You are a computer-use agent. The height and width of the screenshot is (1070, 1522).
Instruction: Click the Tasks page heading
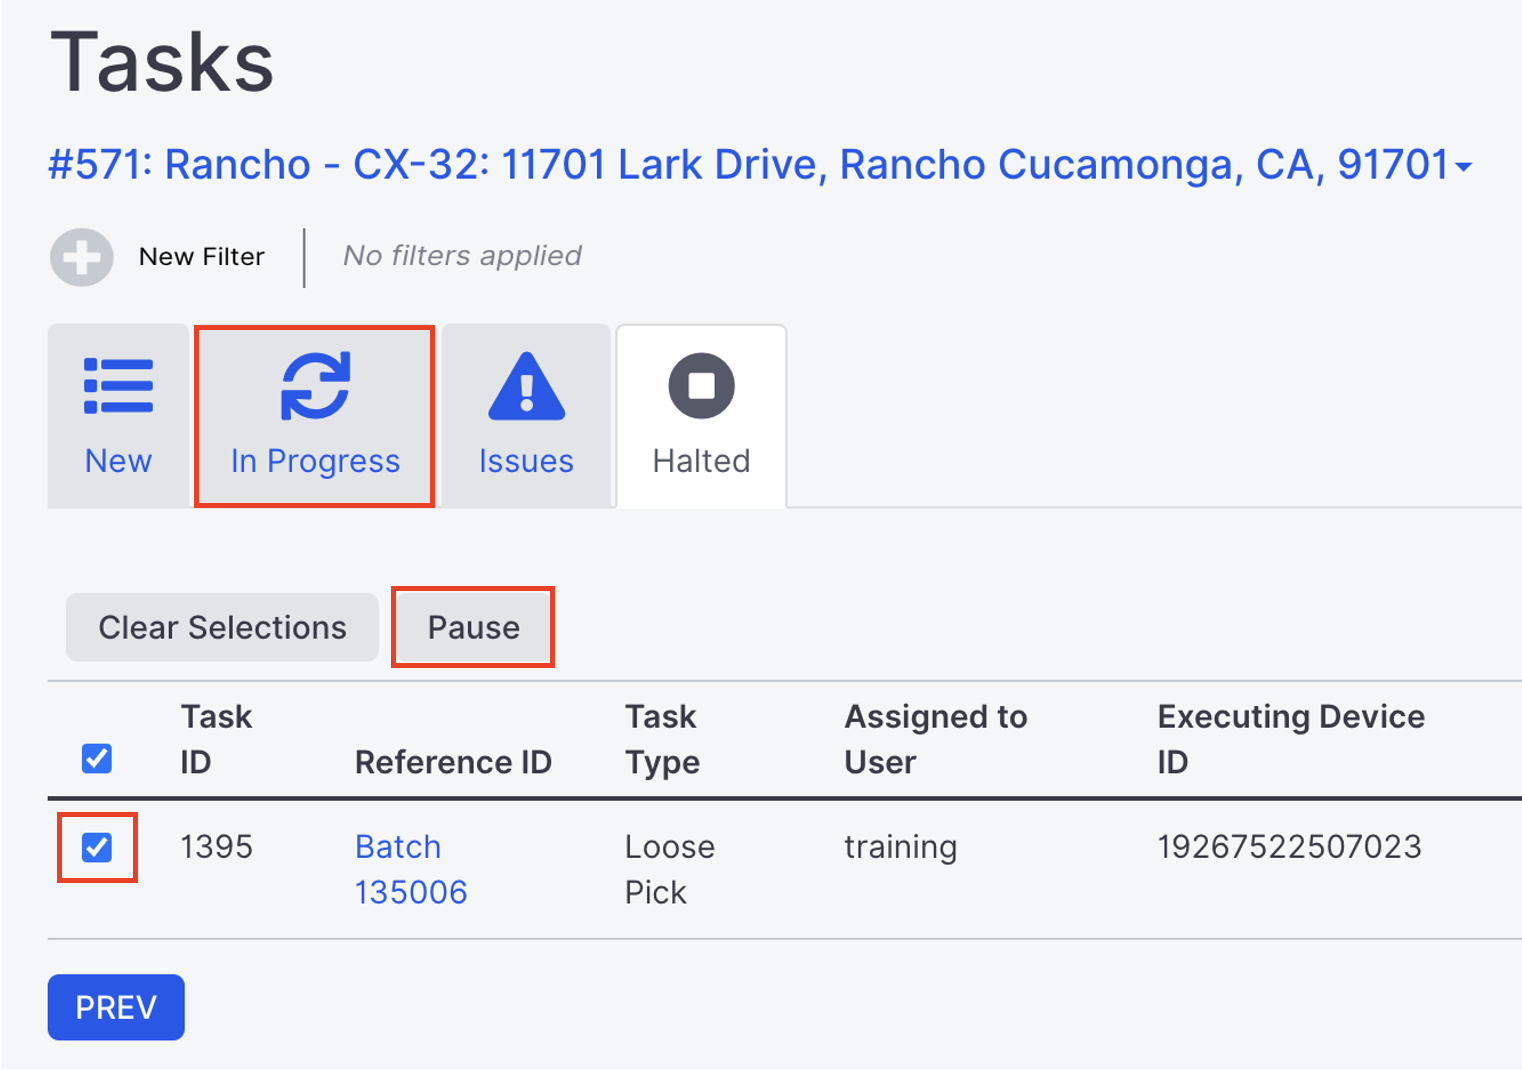(x=162, y=62)
